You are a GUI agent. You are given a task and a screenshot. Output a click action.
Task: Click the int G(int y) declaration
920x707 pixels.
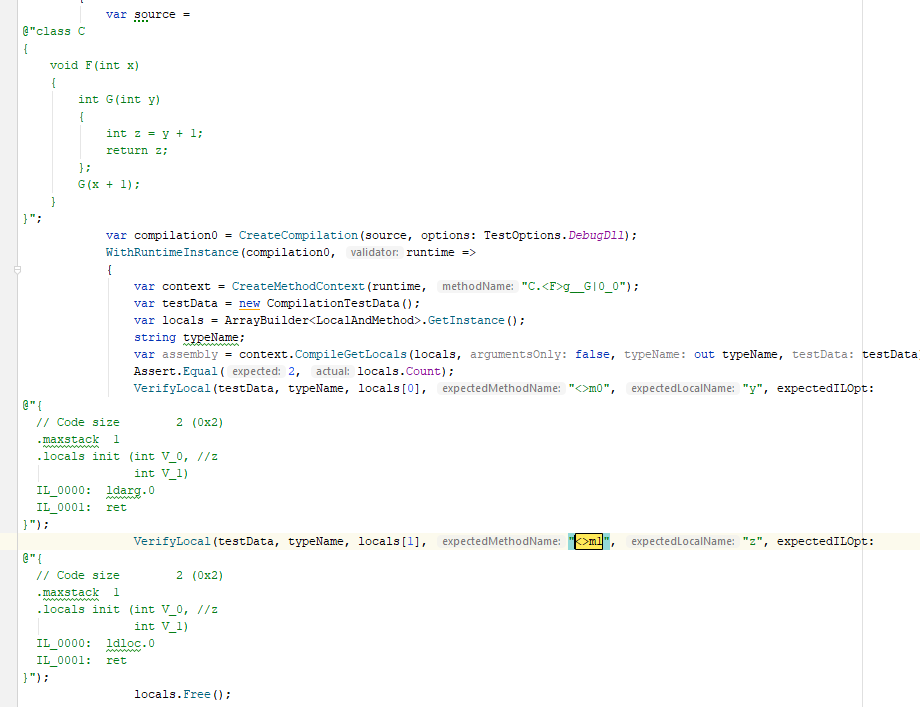tap(119, 99)
